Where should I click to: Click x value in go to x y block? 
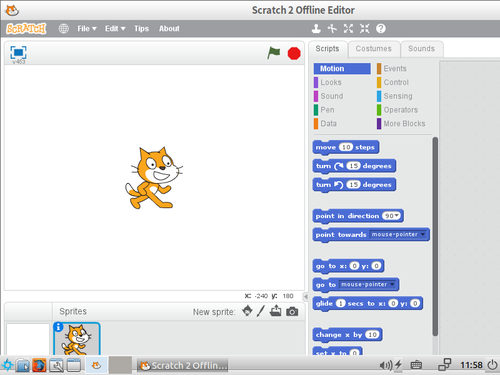tap(354, 266)
